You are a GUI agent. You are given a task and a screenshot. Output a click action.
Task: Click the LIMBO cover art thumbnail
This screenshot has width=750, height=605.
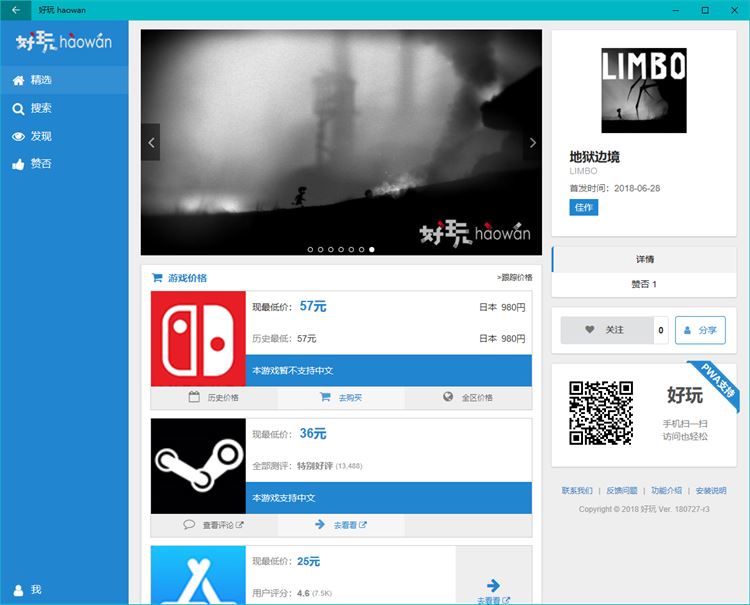[644, 90]
